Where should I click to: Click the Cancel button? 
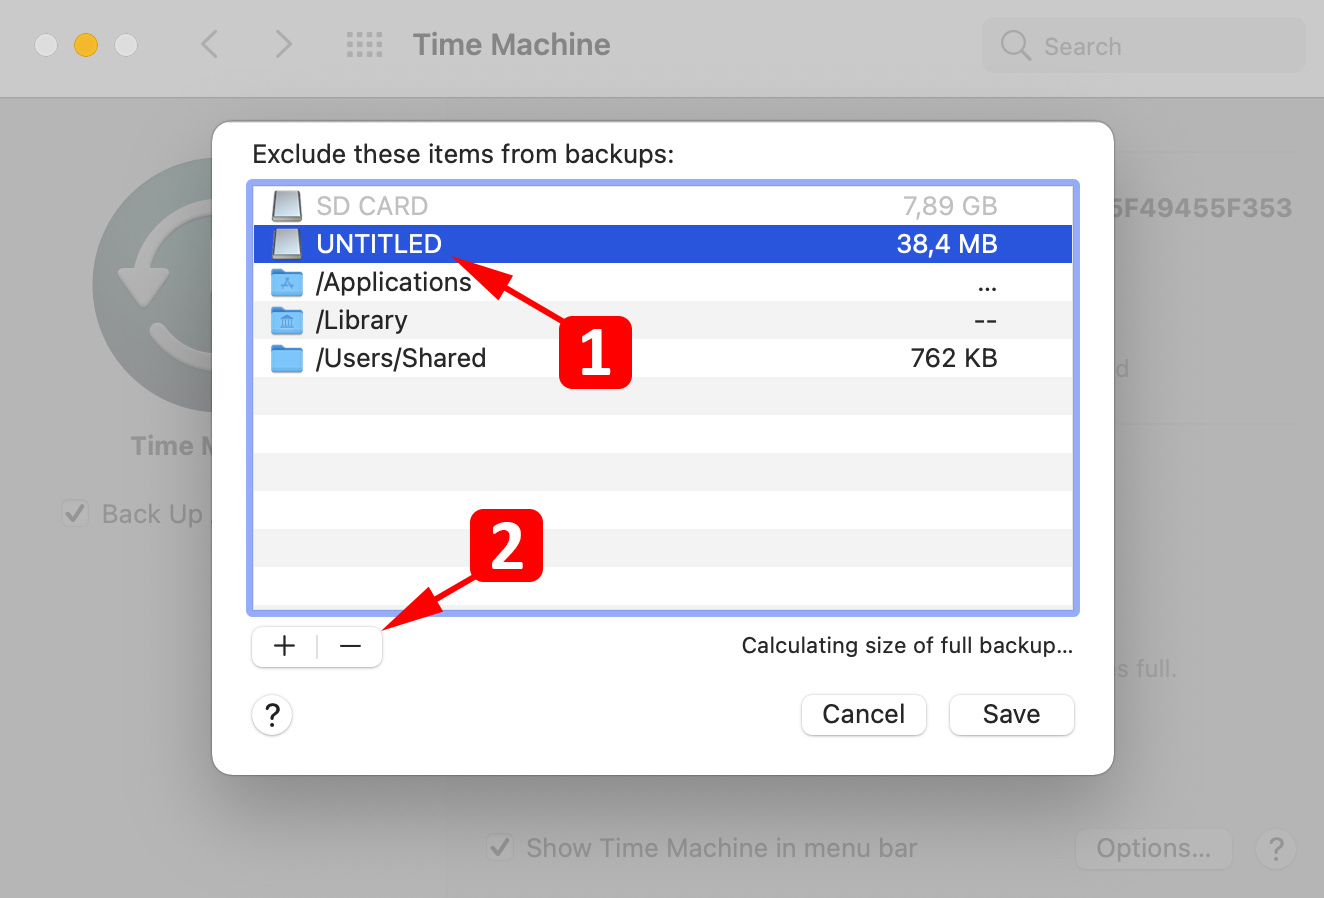[864, 715]
